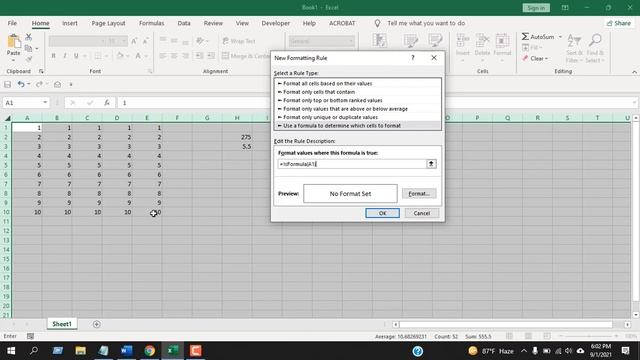
Task: Open Word from the taskbar
Action: [x=127, y=351]
